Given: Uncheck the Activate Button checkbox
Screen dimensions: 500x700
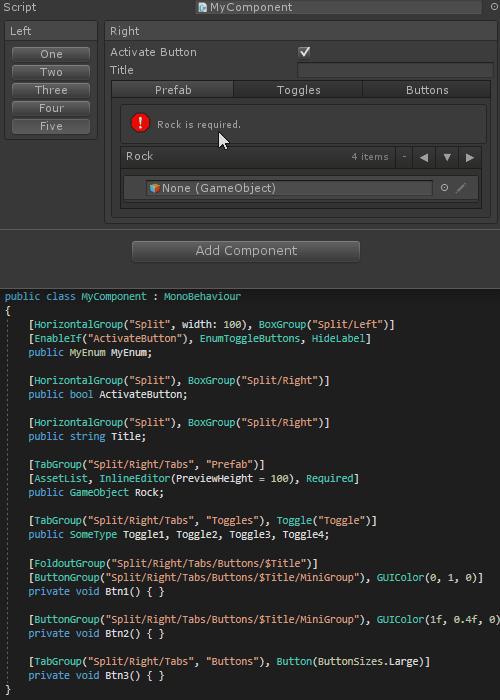Looking at the screenshot, I should 304,52.
